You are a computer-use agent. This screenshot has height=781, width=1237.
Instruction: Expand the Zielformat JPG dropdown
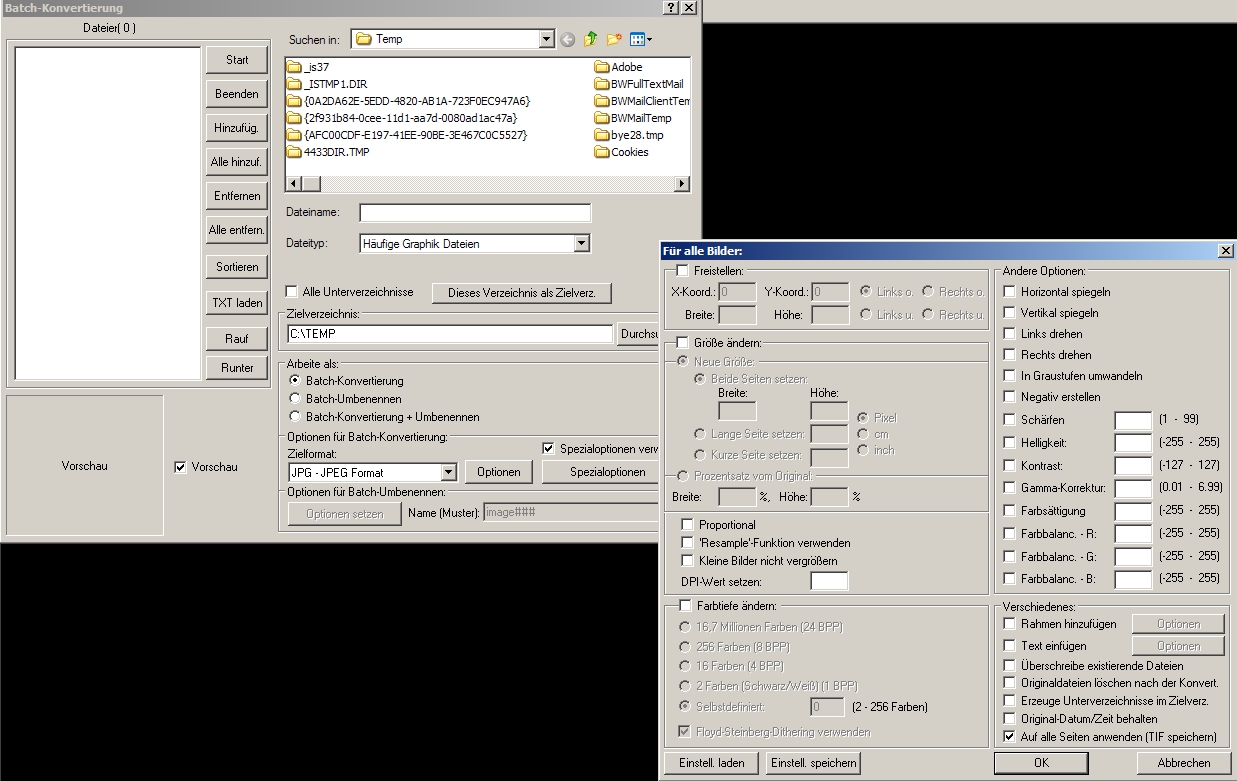448,472
